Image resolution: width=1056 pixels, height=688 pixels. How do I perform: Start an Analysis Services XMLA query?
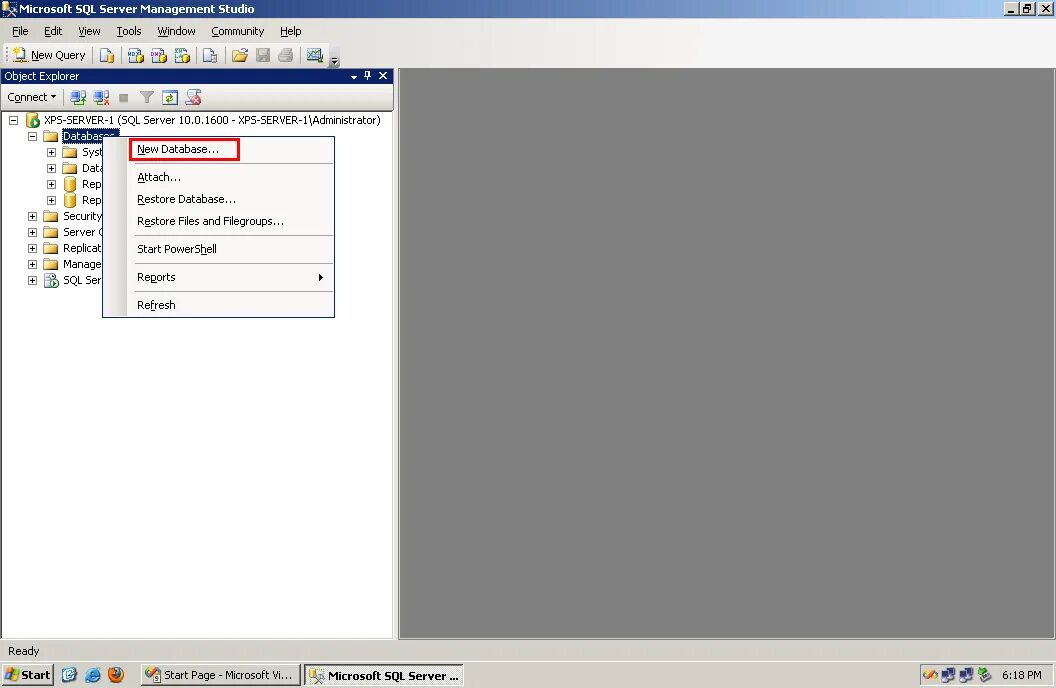click(182, 55)
